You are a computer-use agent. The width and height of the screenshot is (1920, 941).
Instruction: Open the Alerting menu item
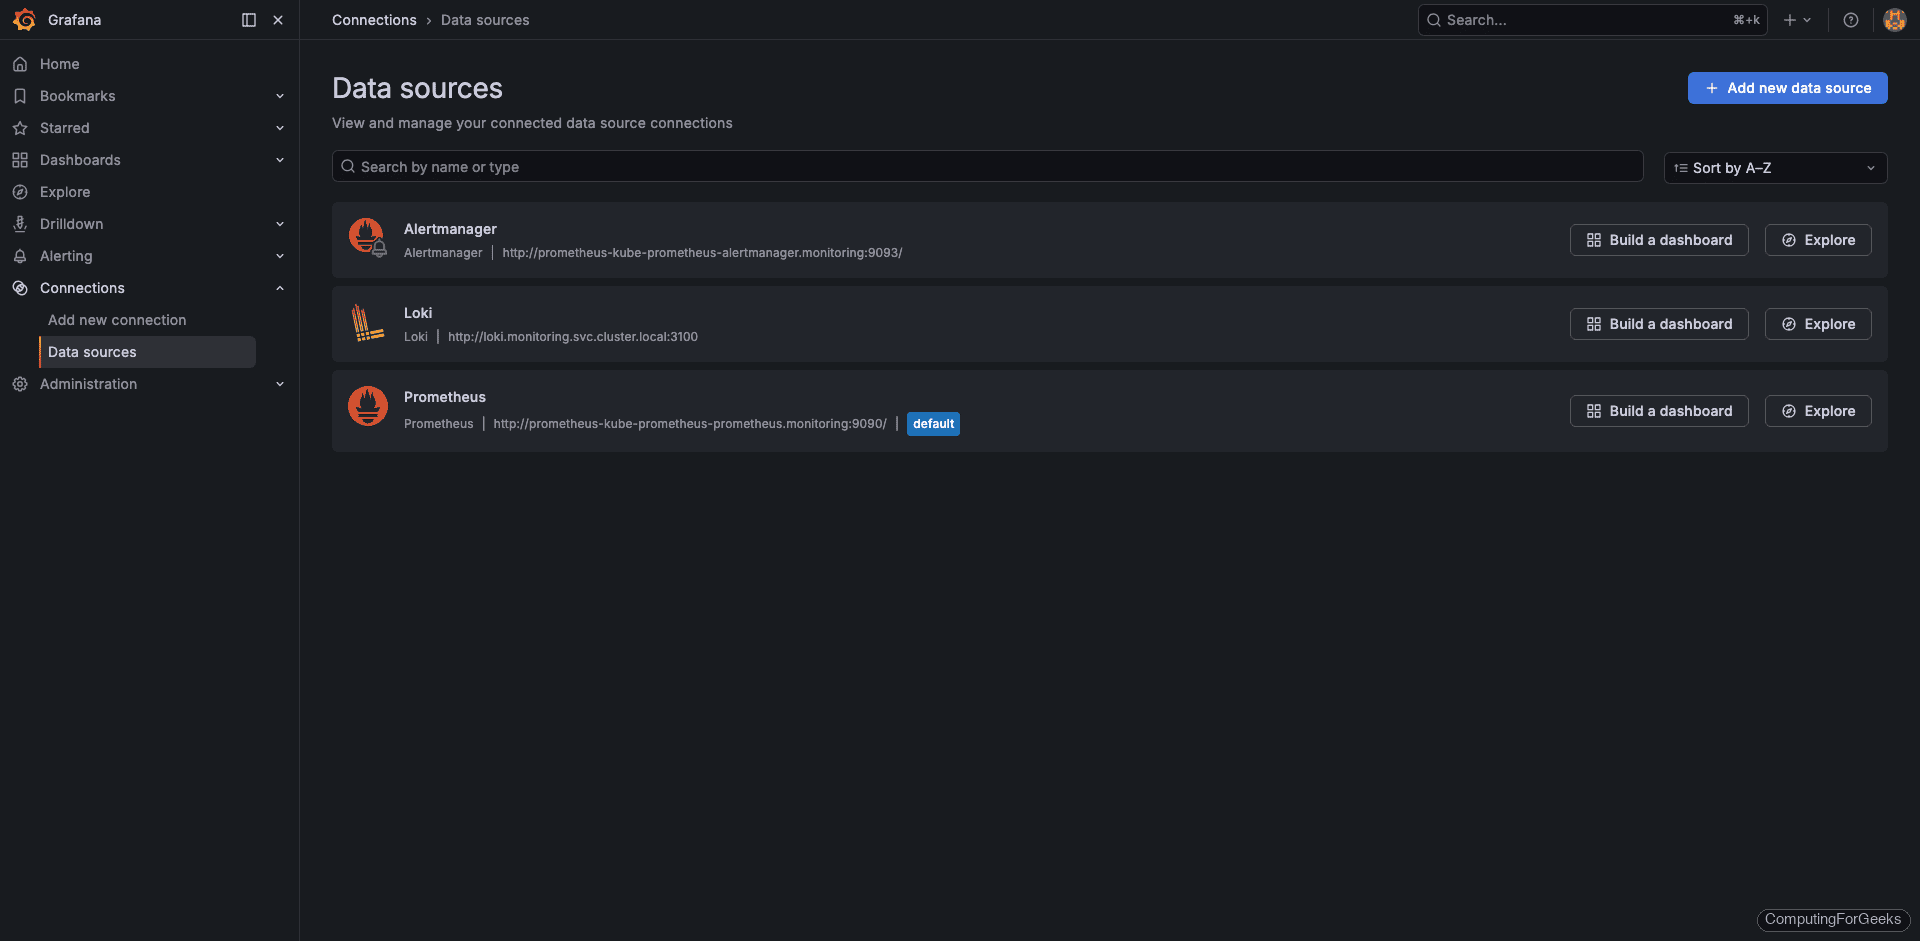tap(66, 256)
